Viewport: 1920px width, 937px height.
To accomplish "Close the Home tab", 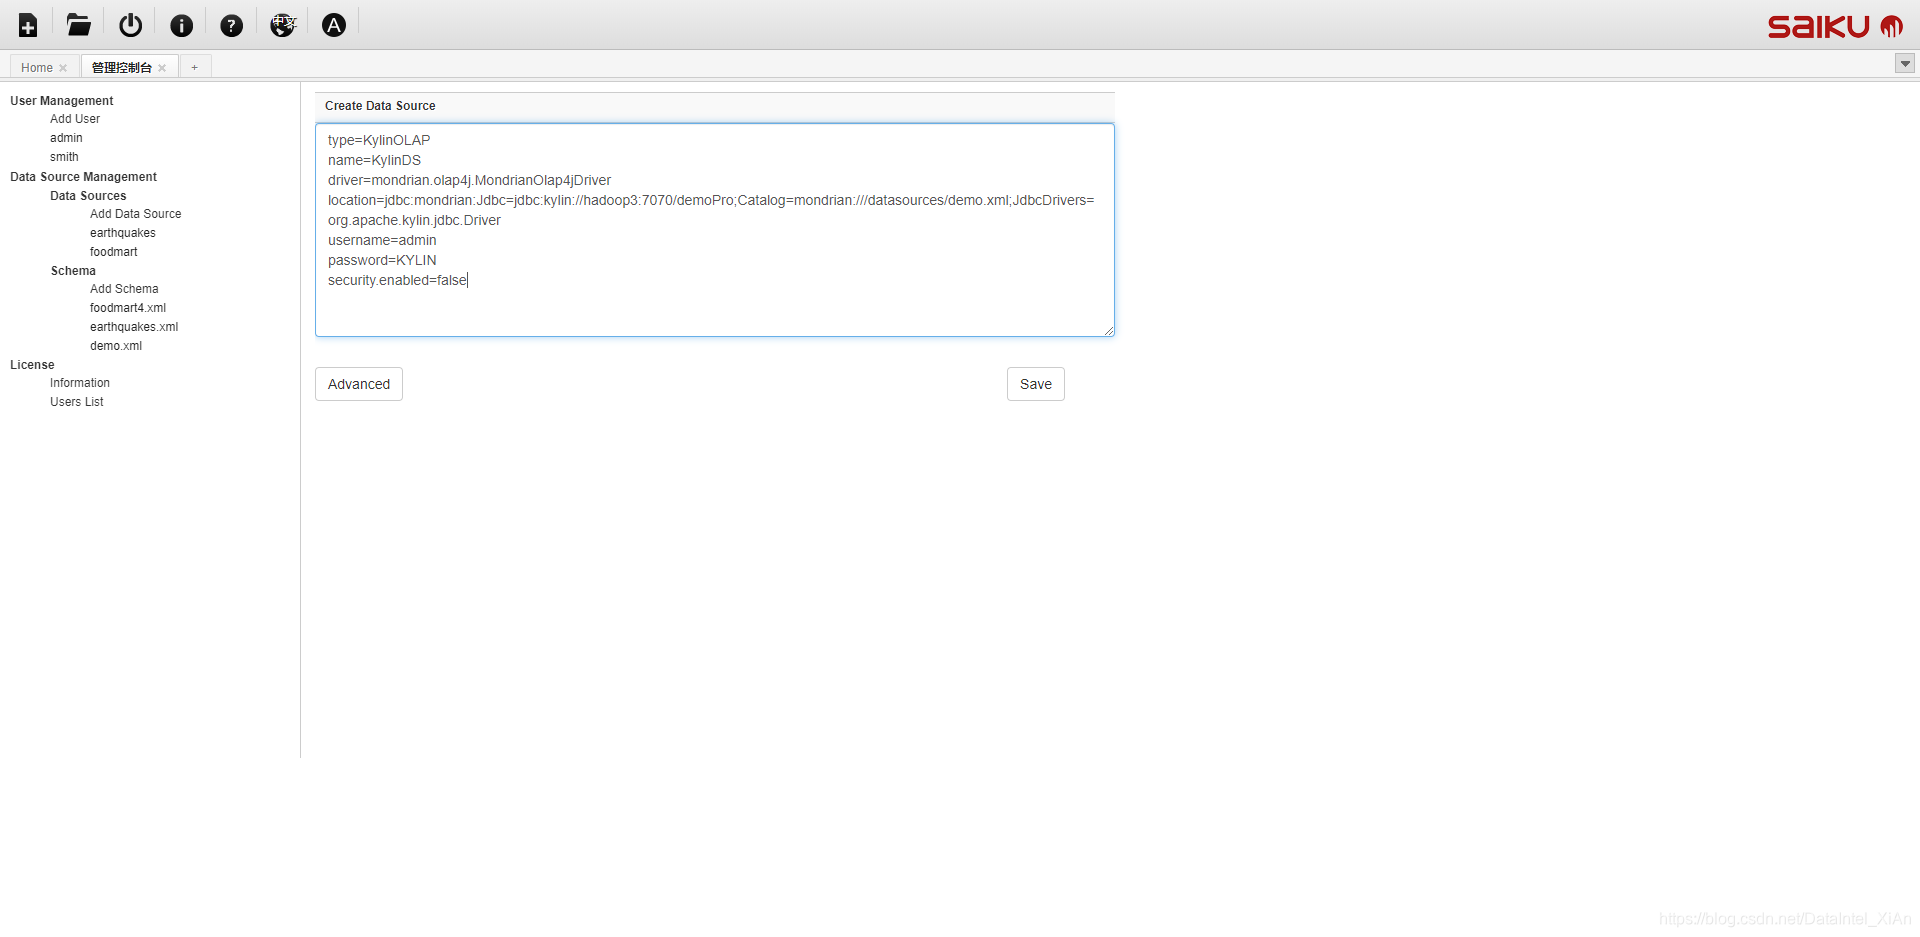I will pyautogui.click(x=63, y=68).
